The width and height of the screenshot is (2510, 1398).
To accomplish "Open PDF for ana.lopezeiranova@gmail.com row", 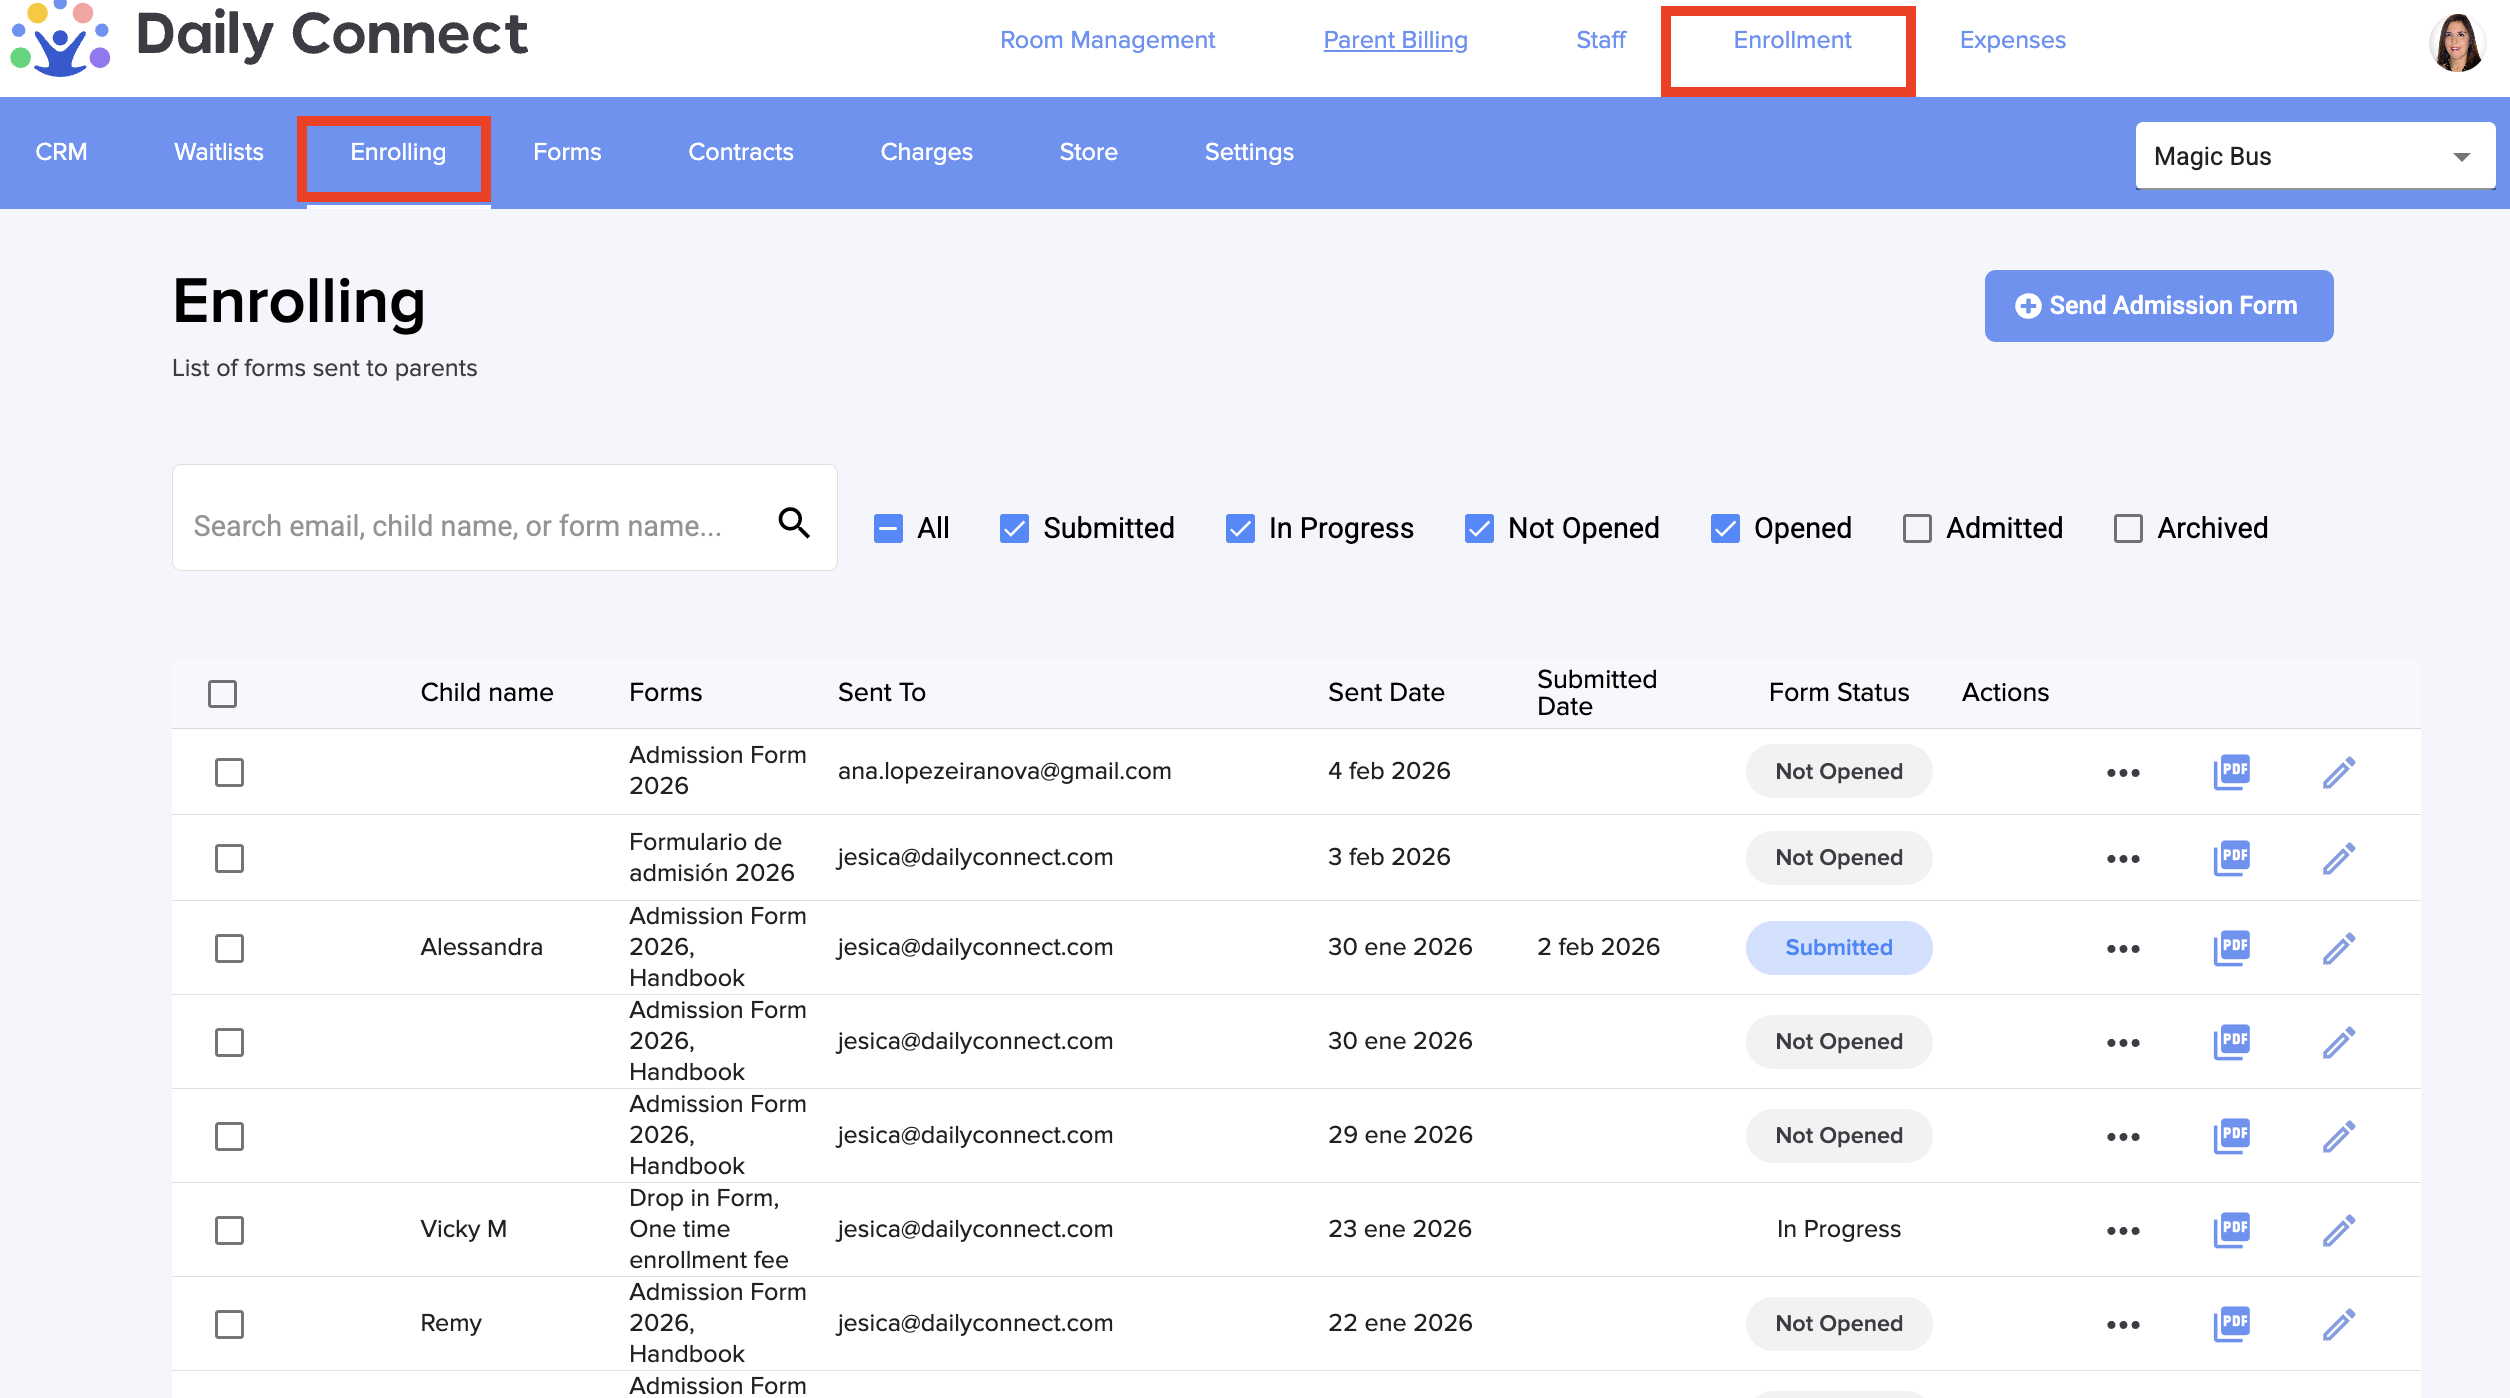I will 2231,771.
